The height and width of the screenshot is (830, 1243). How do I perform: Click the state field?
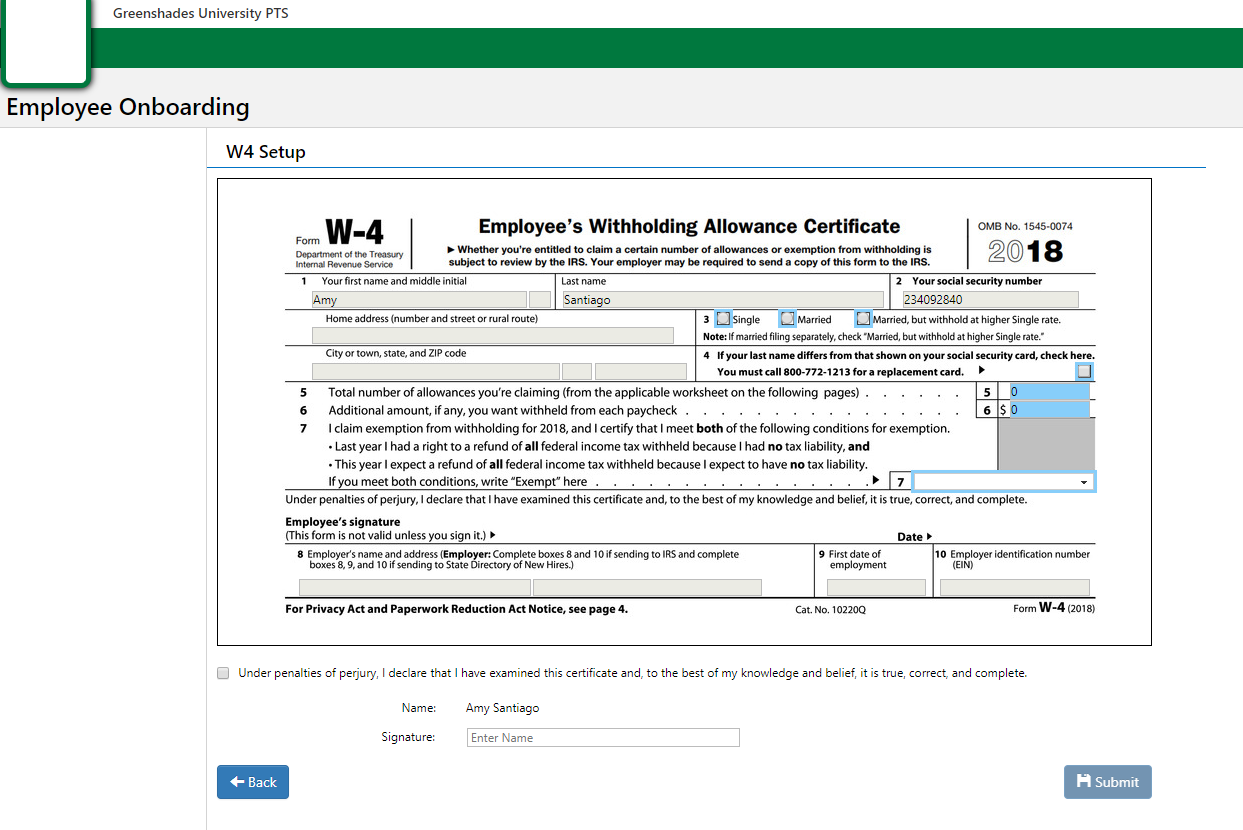tap(577, 371)
